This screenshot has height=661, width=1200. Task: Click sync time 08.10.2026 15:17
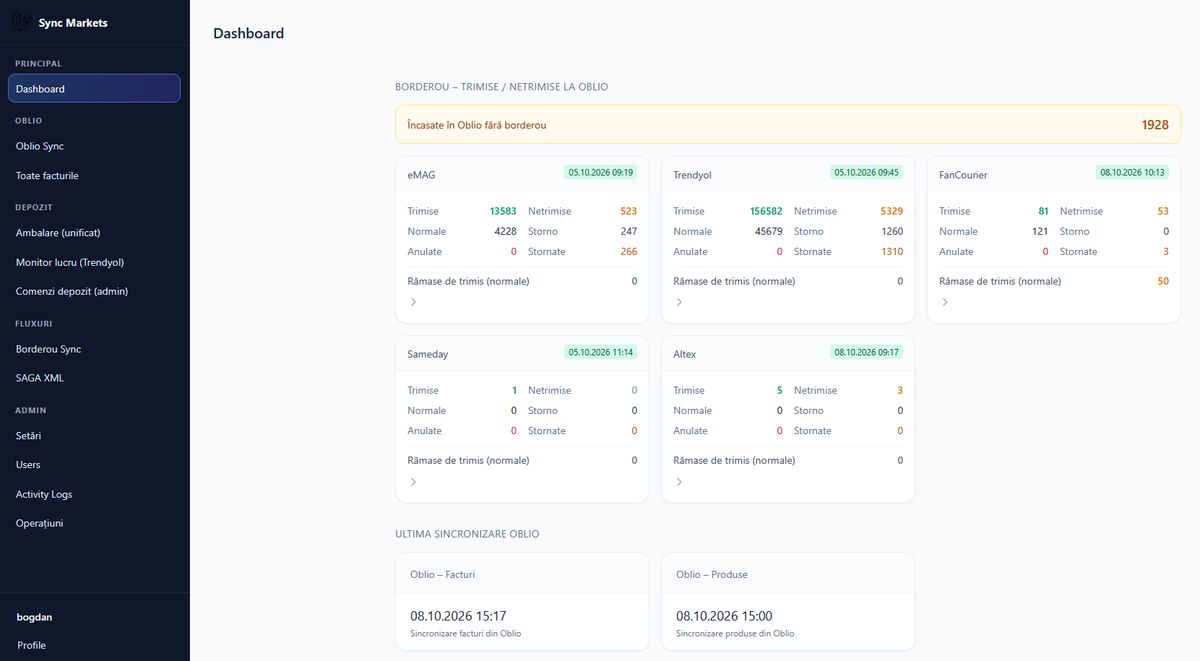tap(458, 616)
